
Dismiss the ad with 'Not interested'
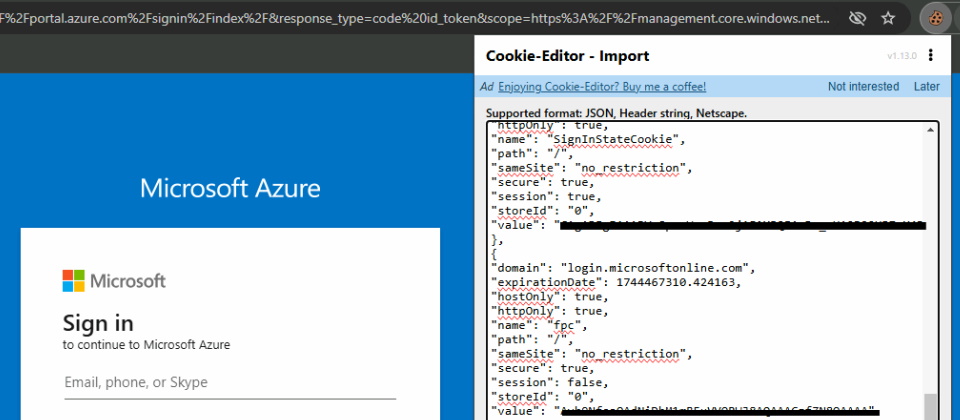click(863, 87)
